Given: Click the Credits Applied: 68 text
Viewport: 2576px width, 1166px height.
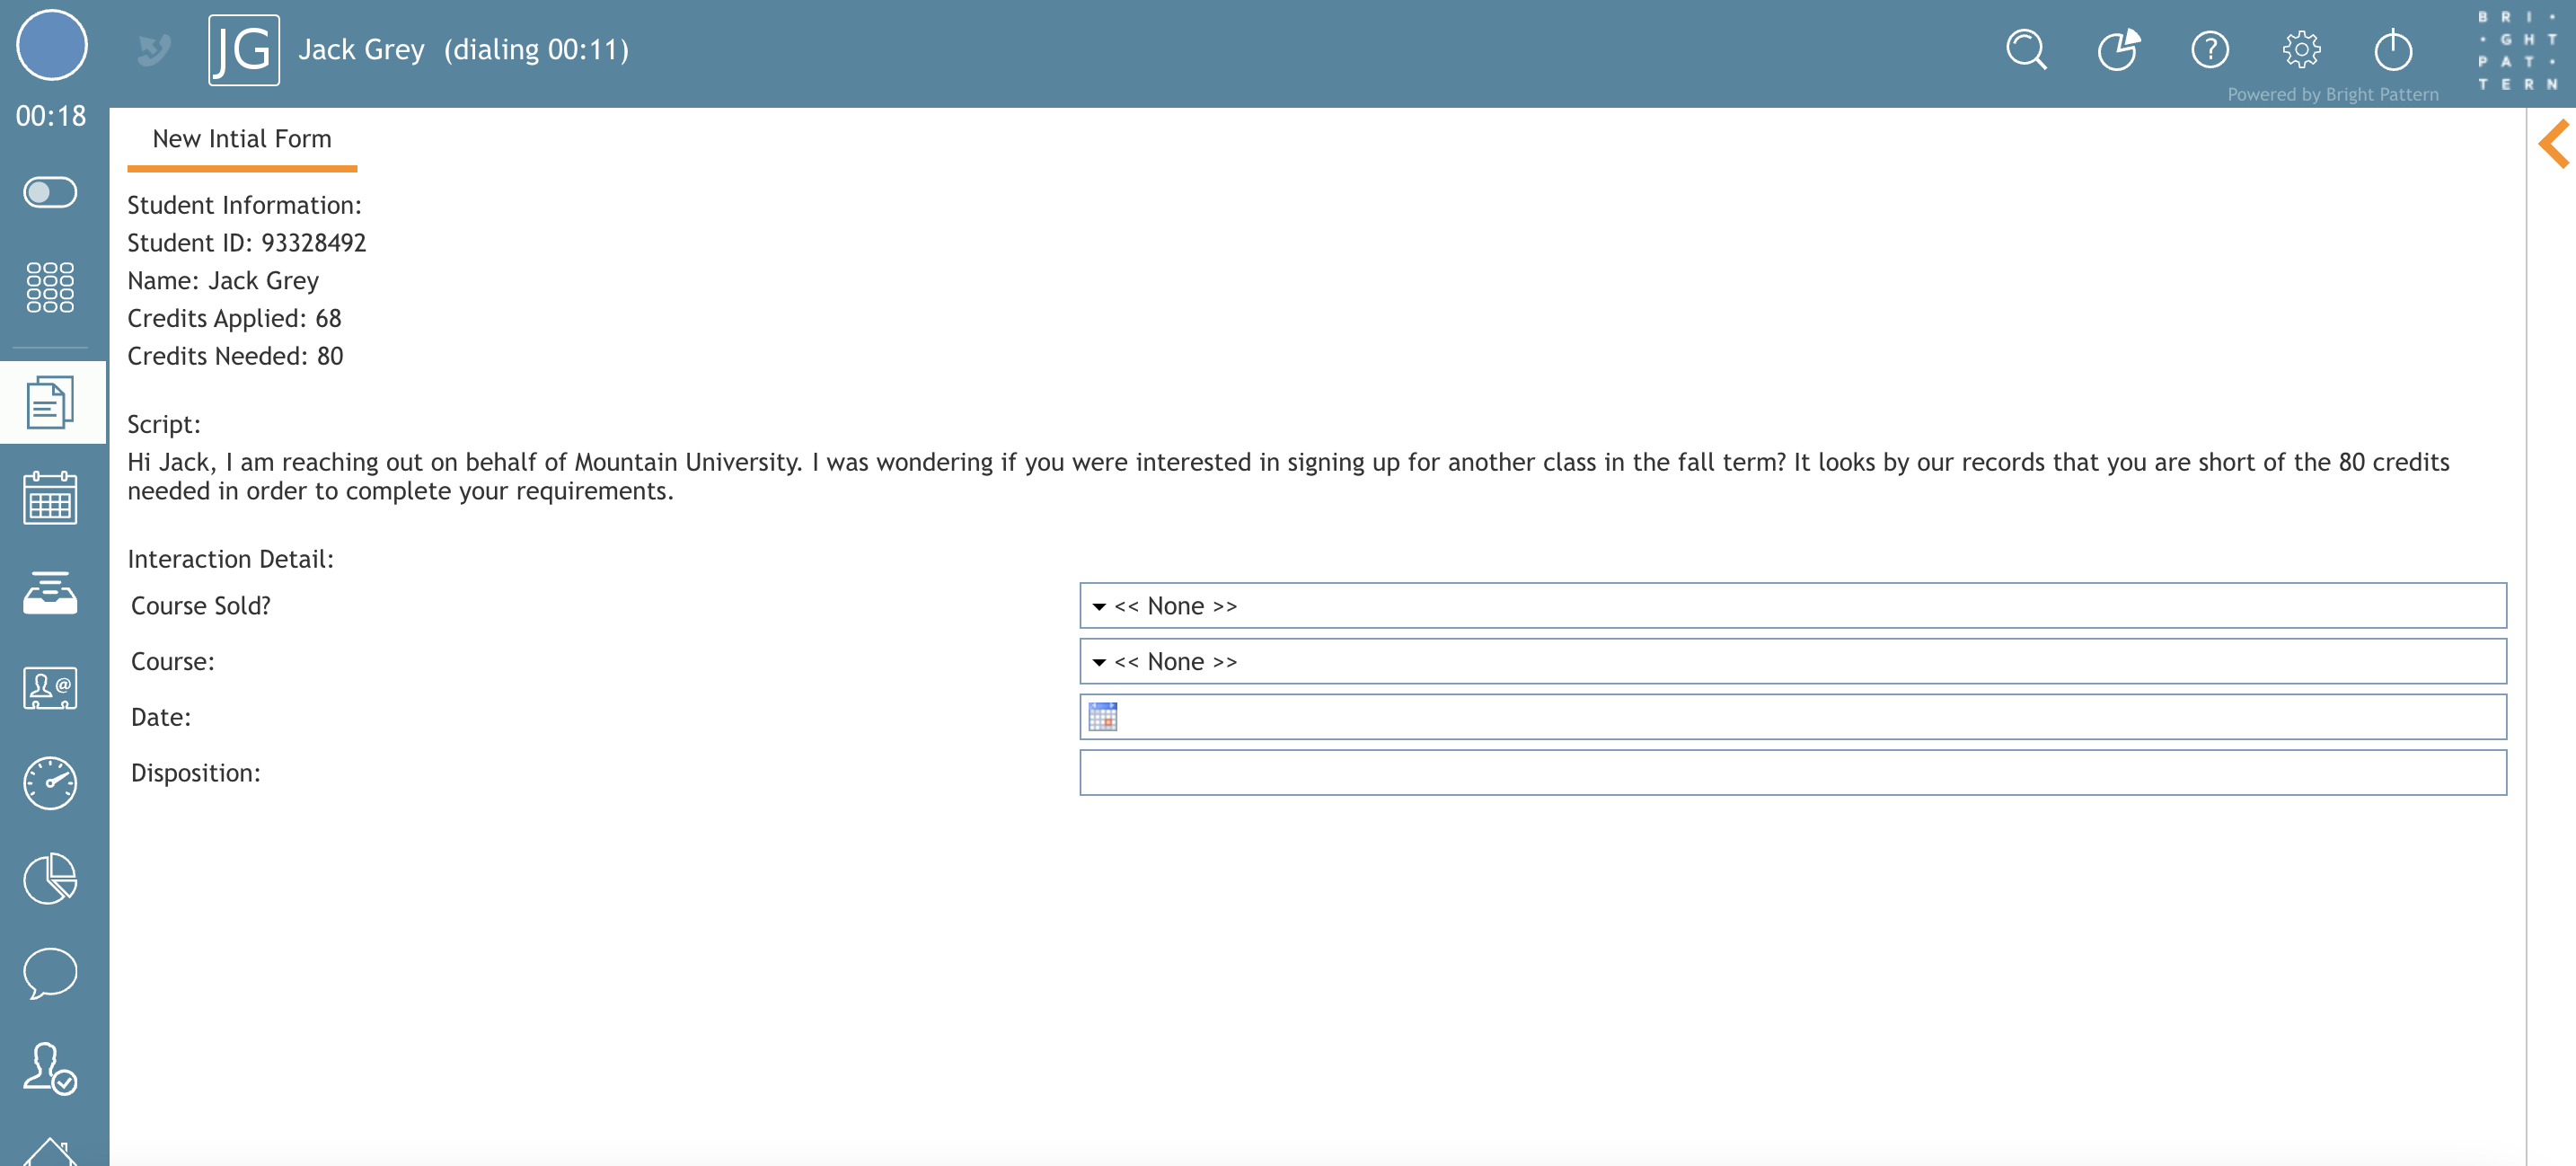Looking at the screenshot, I should [234, 318].
